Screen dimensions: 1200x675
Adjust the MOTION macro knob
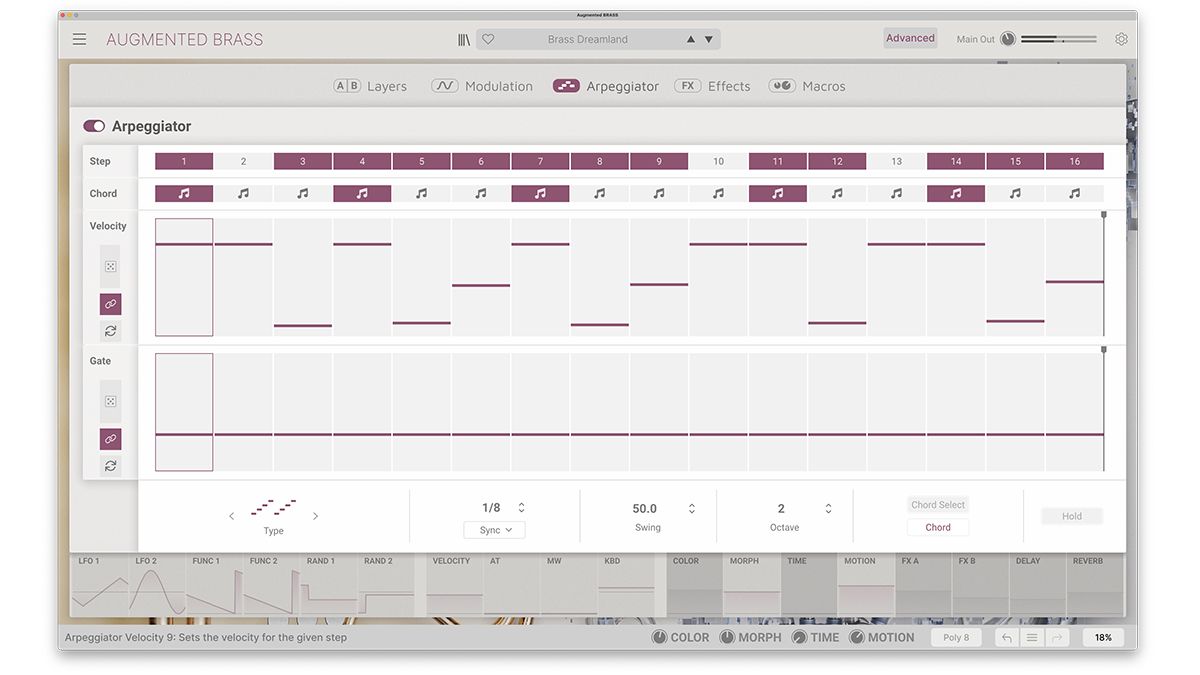[x=857, y=637]
